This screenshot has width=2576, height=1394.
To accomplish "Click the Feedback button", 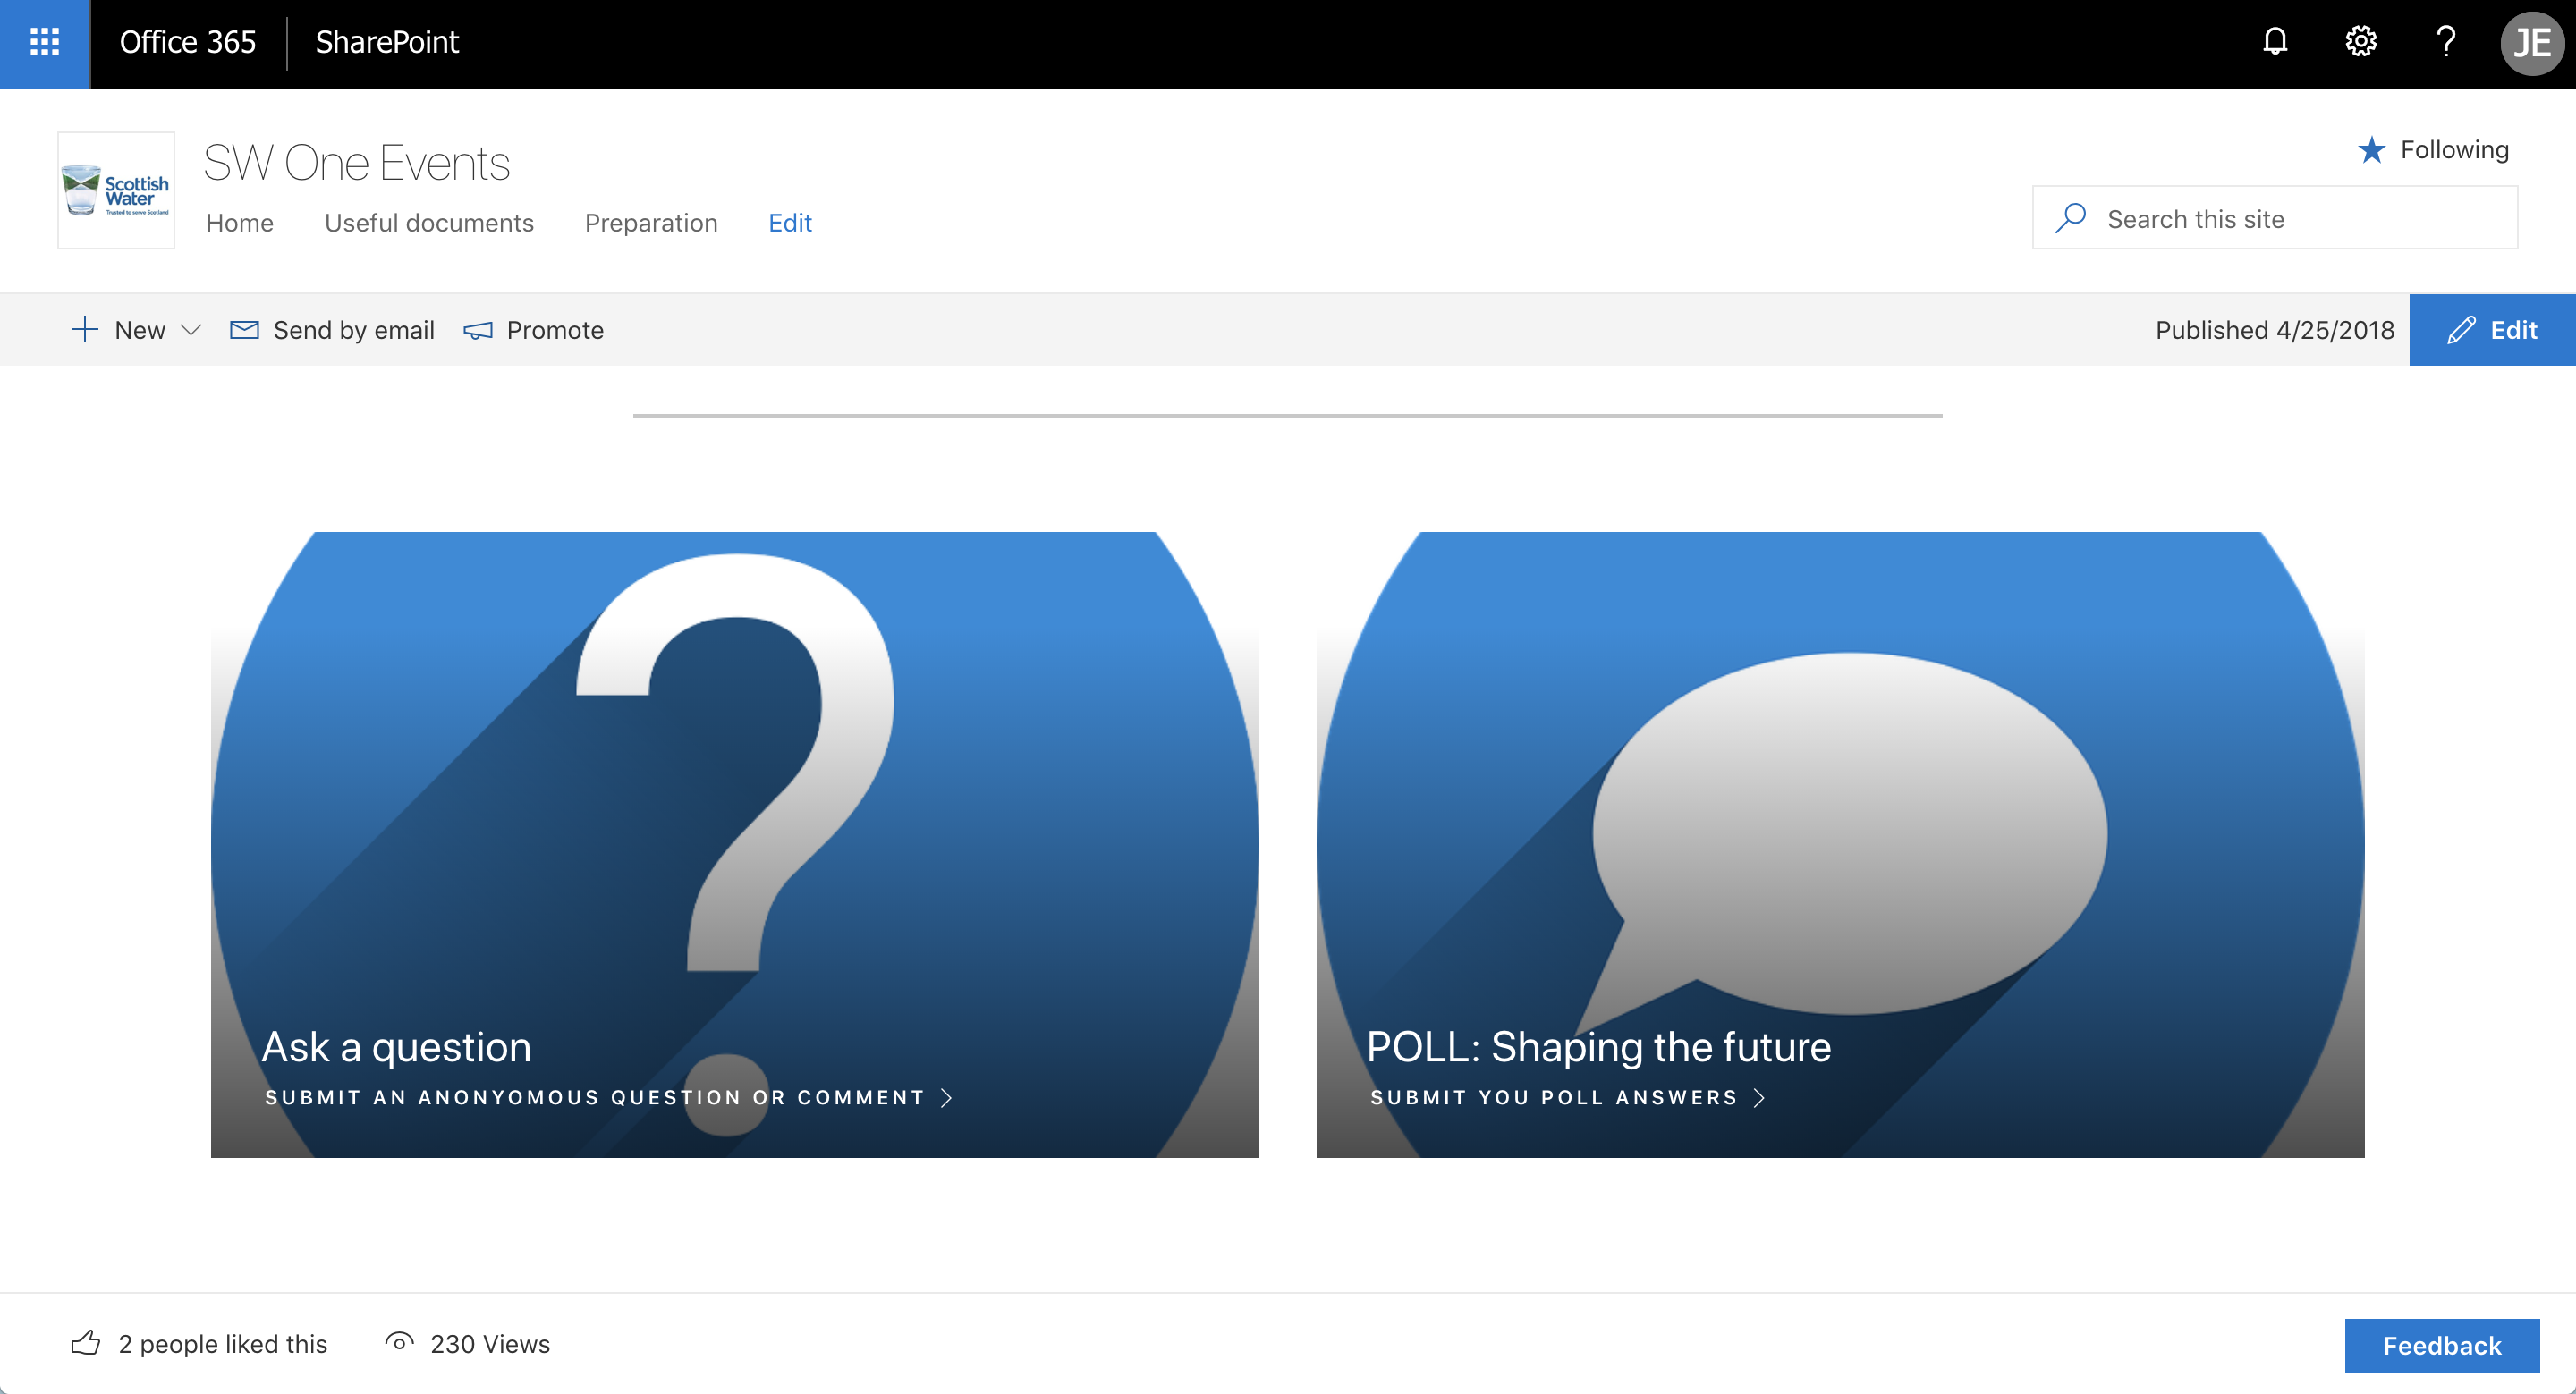I will pyautogui.click(x=2442, y=1345).
